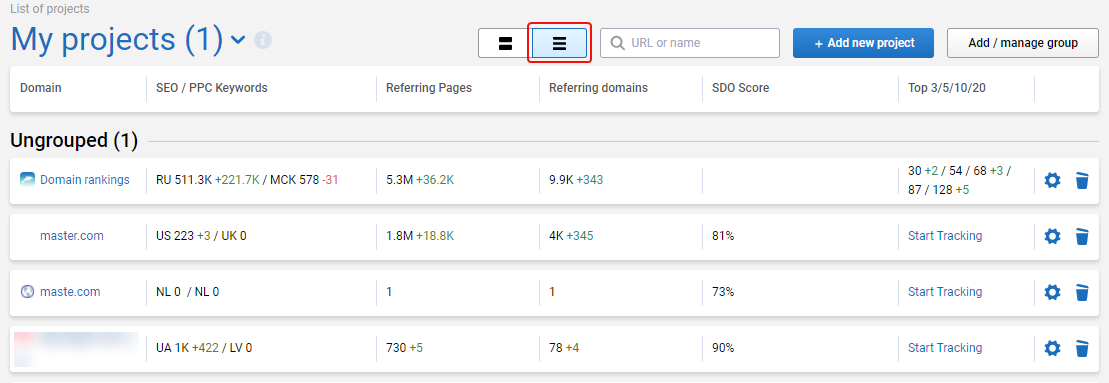
Task: Delete the Domain rankings project via trash icon
Action: click(x=1081, y=180)
